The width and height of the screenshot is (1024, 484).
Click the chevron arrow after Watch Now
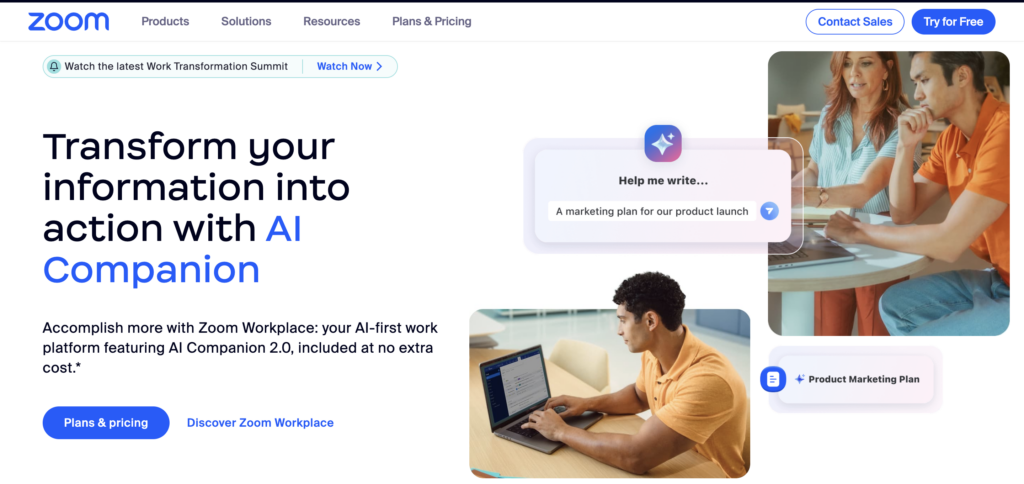pos(379,67)
